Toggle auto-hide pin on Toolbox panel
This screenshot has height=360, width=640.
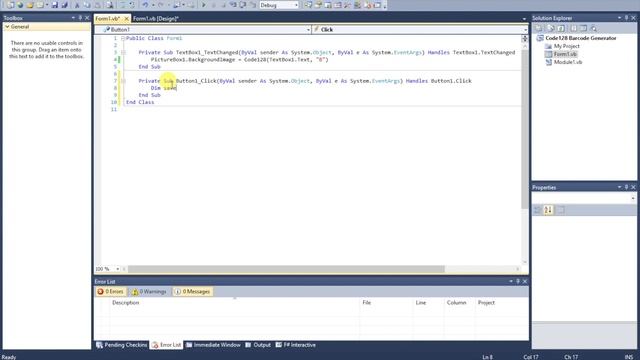(x=80, y=18)
